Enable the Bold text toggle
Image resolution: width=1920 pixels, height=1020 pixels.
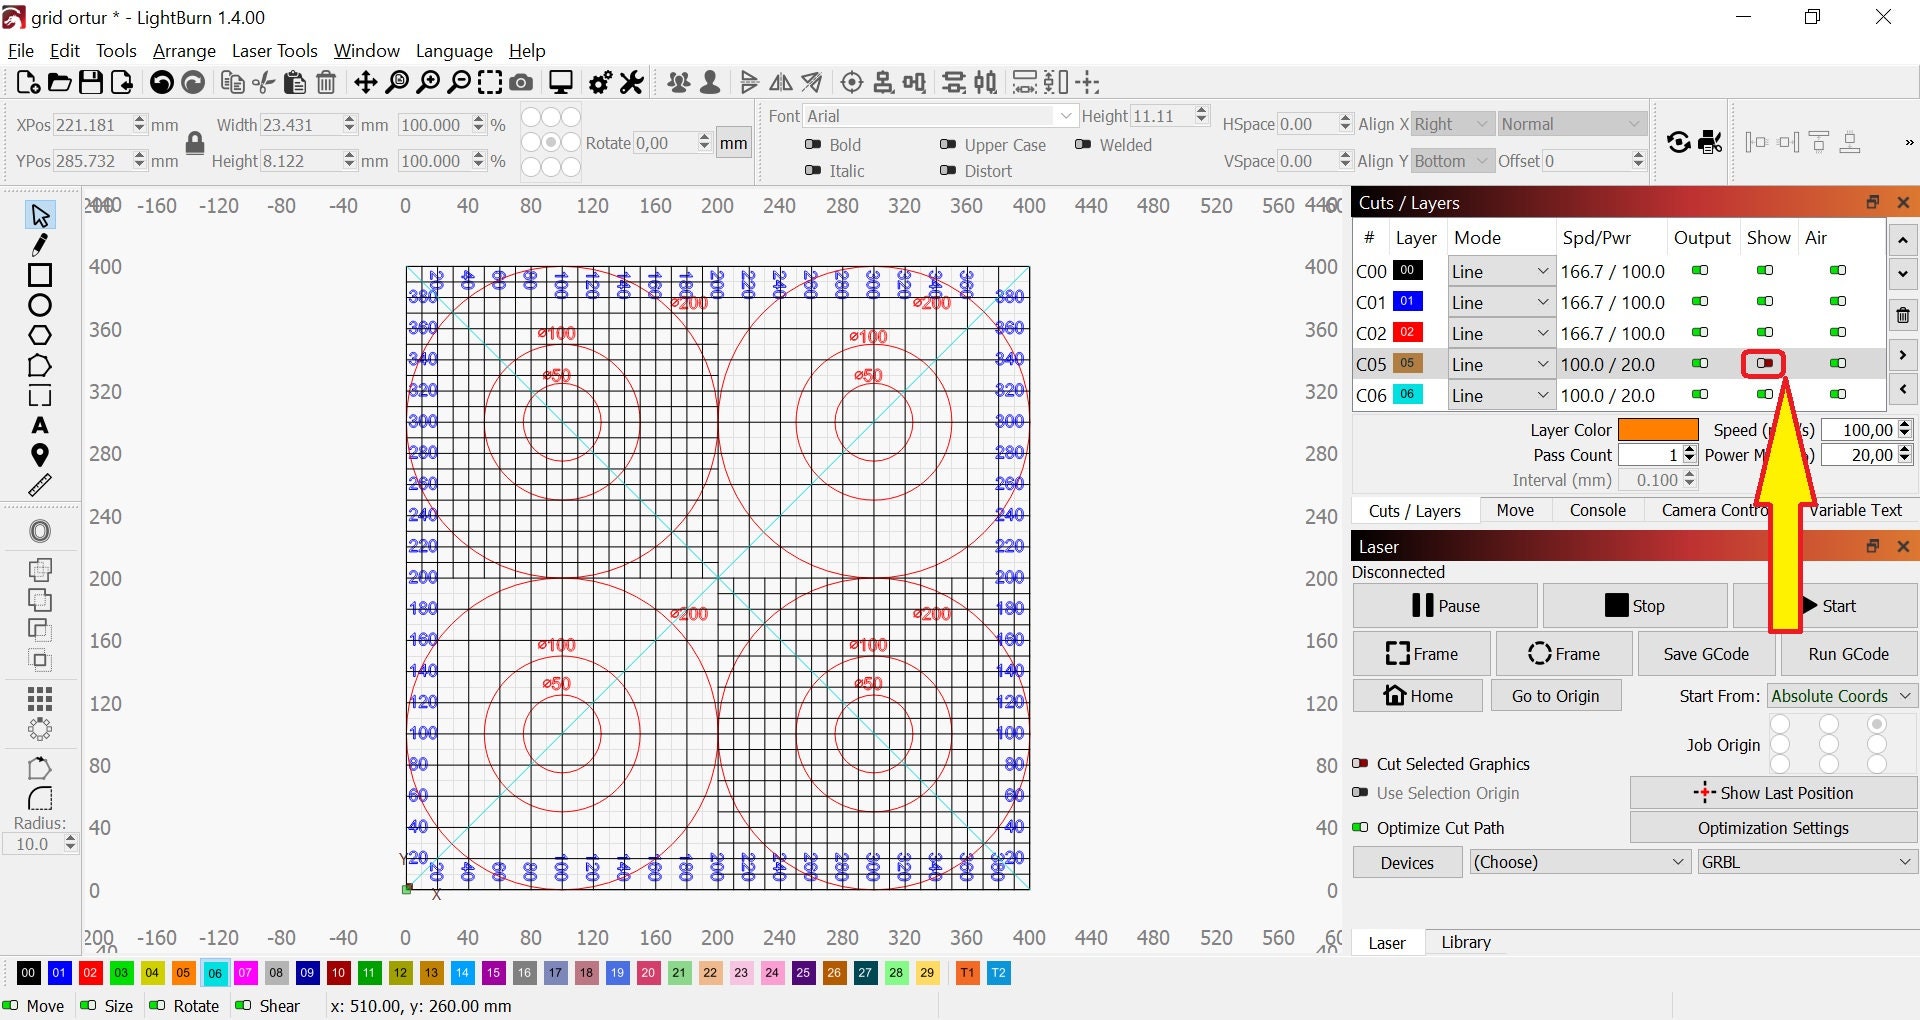click(813, 145)
